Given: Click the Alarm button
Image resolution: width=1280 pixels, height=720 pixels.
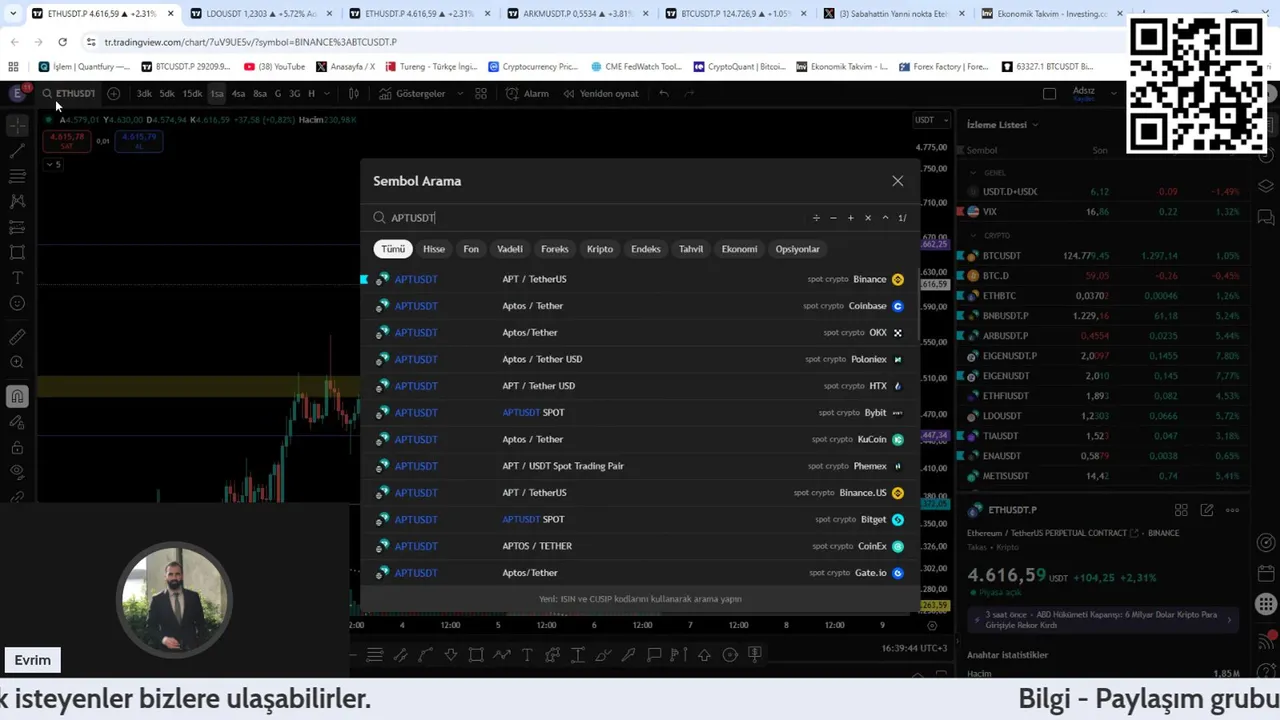Looking at the screenshot, I should [x=527, y=93].
